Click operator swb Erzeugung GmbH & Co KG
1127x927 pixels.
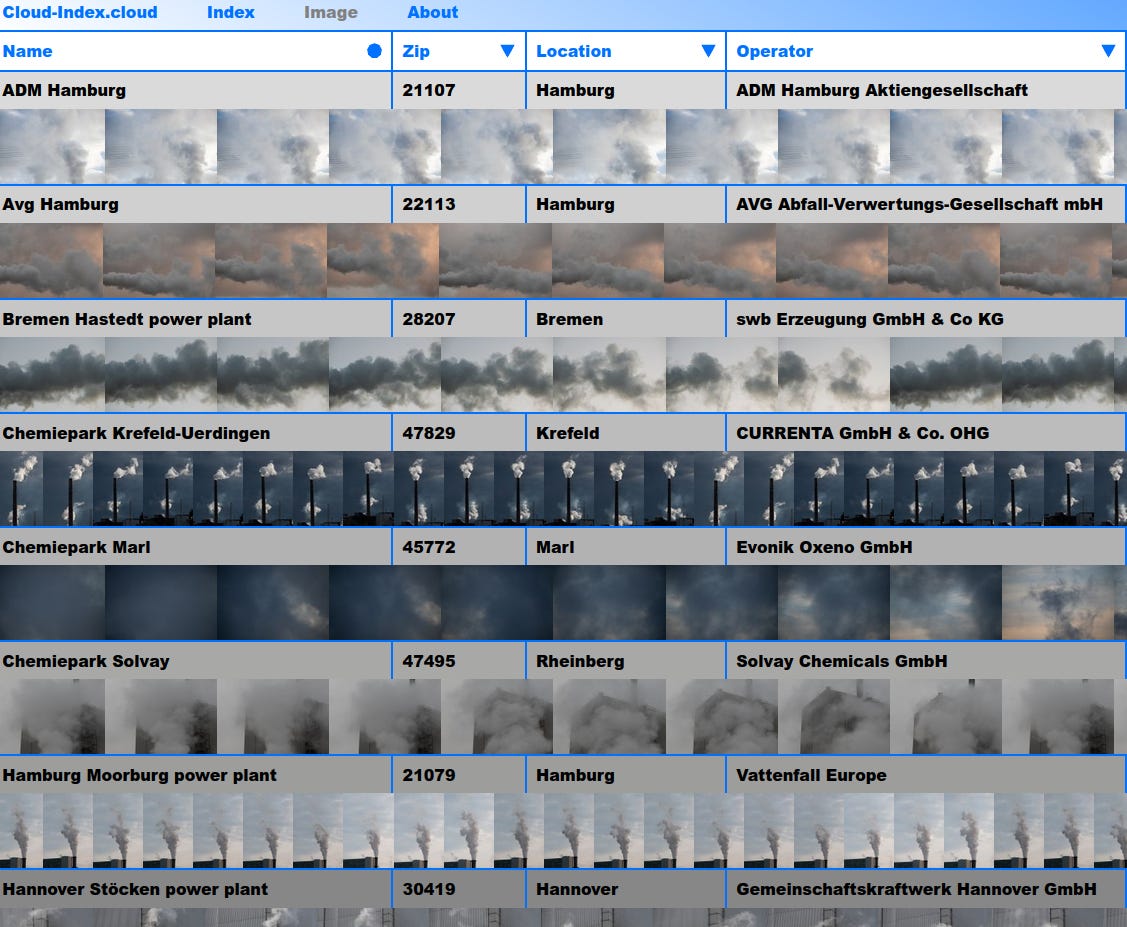(870, 319)
